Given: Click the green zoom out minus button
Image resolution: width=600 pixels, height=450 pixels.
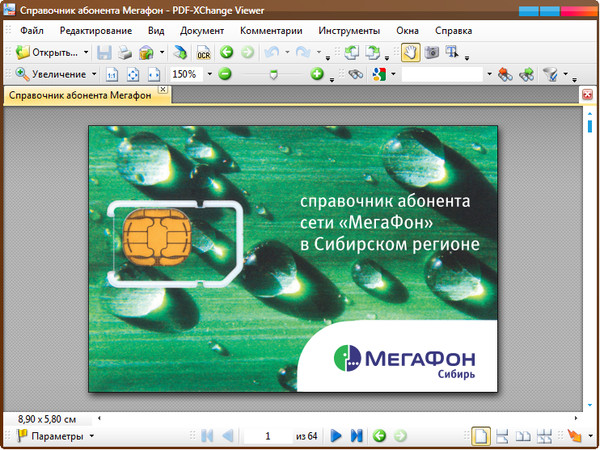Looking at the screenshot, I should 225,74.
